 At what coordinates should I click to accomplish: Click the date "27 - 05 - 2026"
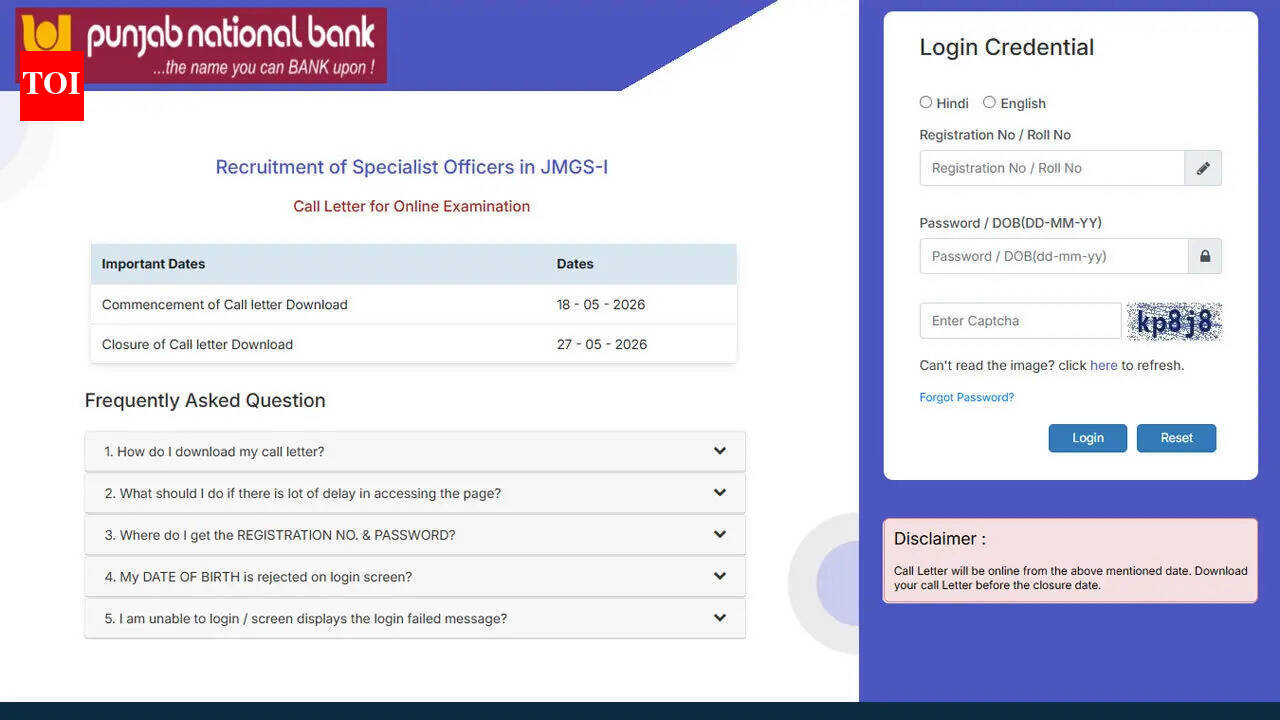pos(602,344)
